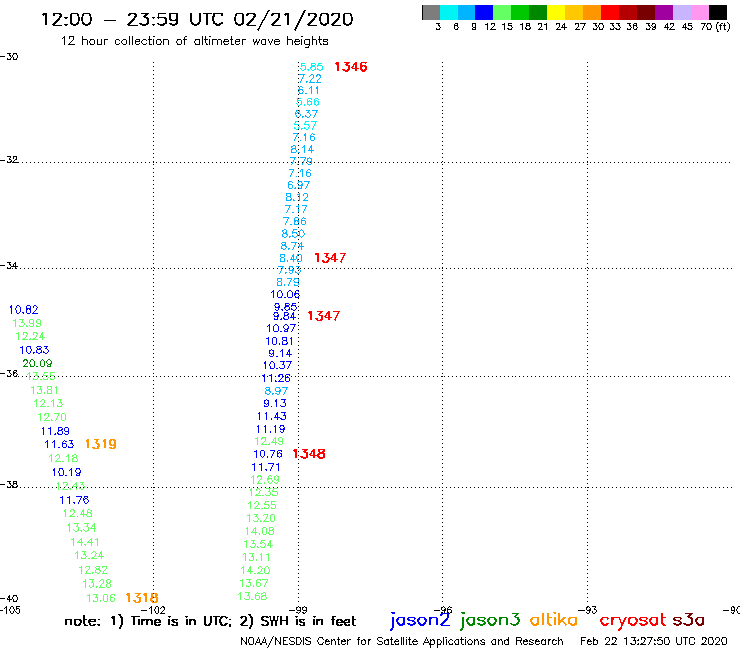Click the latitude axis label -32
This screenshot has height=650, width=740.
9,160
